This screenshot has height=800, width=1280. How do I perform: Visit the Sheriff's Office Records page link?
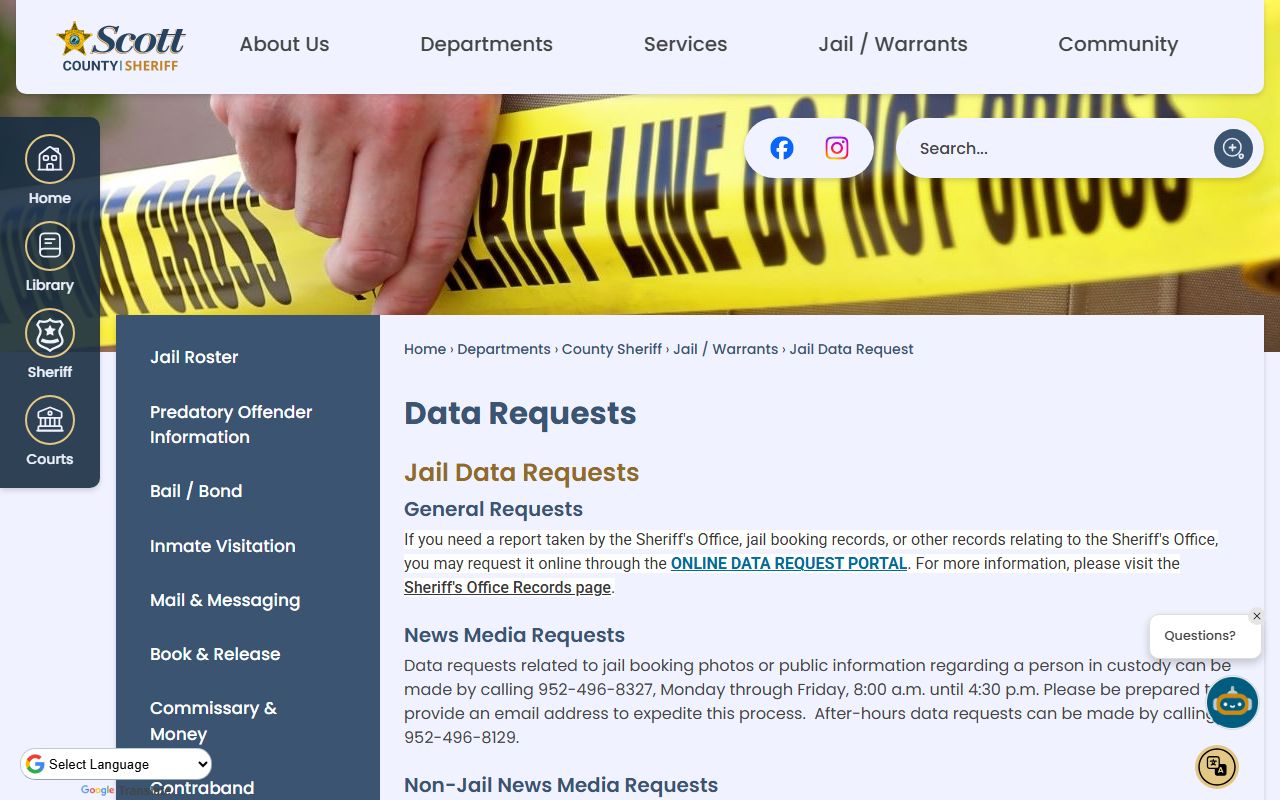tap(507, 587)
